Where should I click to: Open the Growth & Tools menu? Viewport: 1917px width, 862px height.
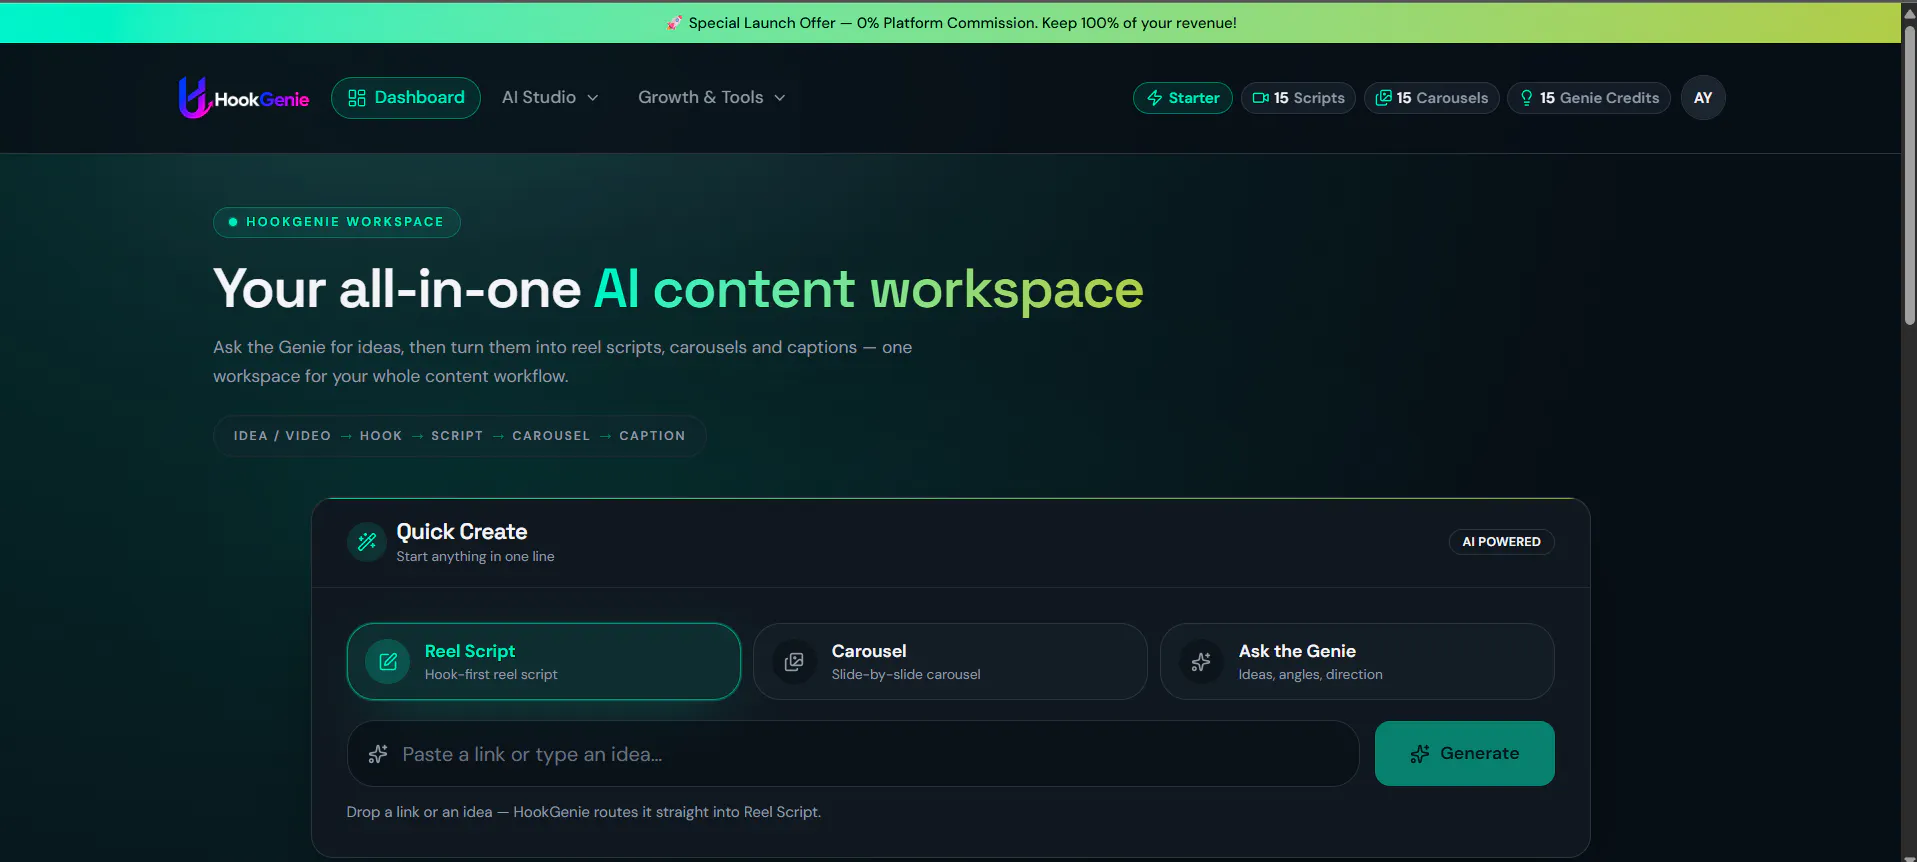tap(712, 98)
